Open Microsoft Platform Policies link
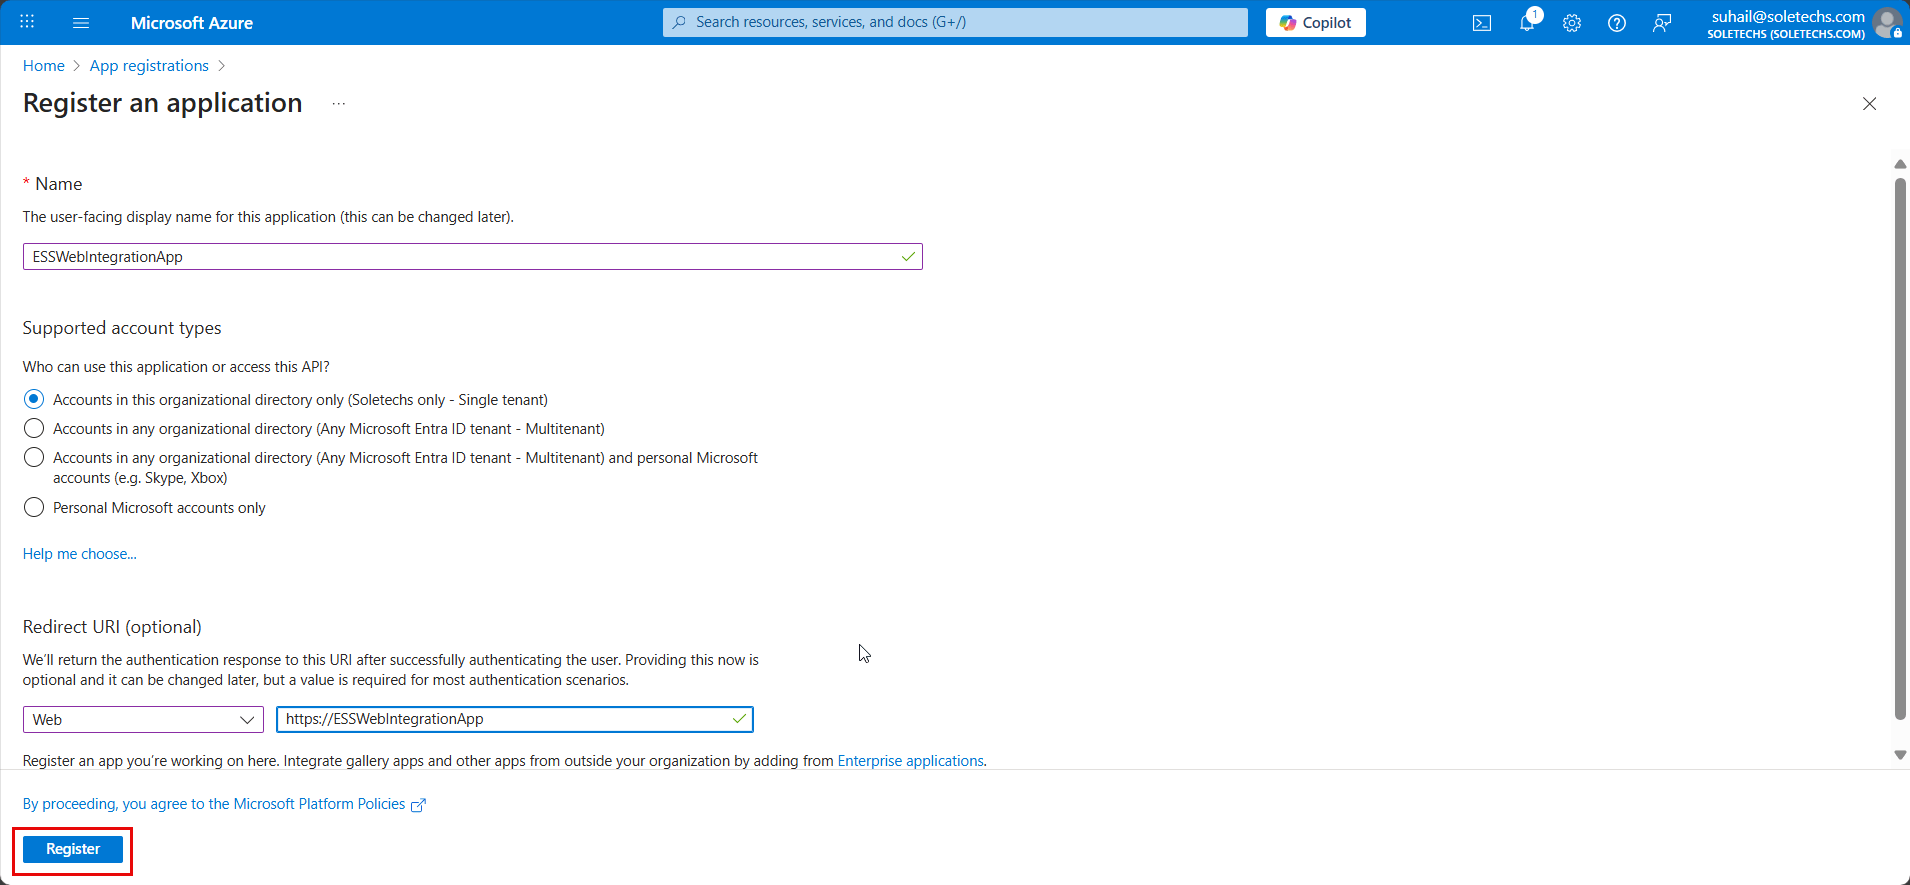The image size is (1910, 885). [x=224, y=804]
